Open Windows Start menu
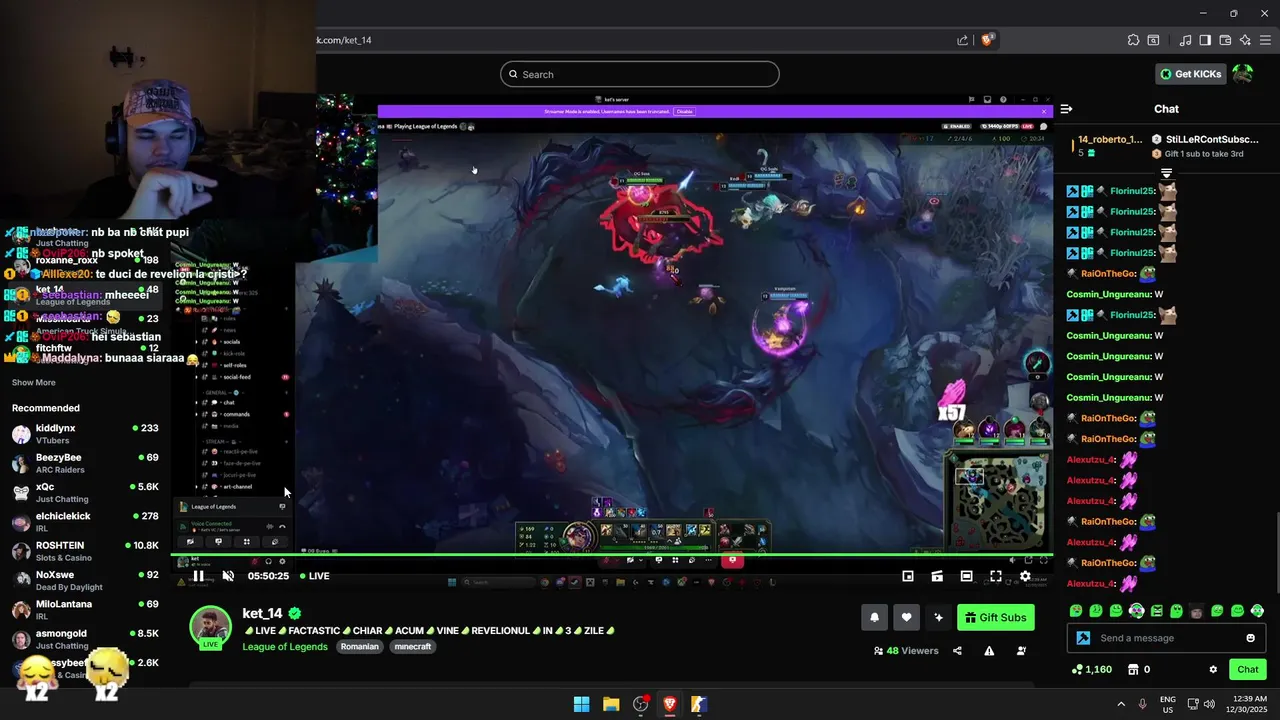 581,704
